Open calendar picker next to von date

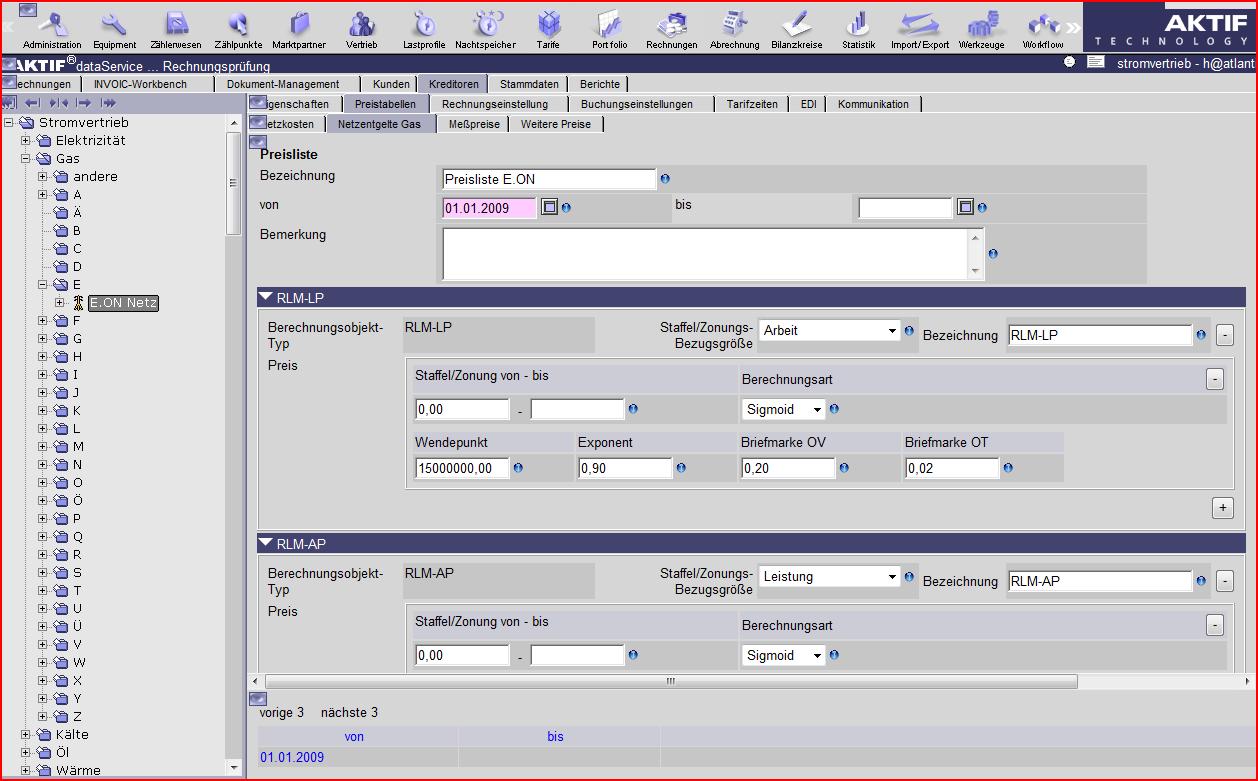point(548,207)
